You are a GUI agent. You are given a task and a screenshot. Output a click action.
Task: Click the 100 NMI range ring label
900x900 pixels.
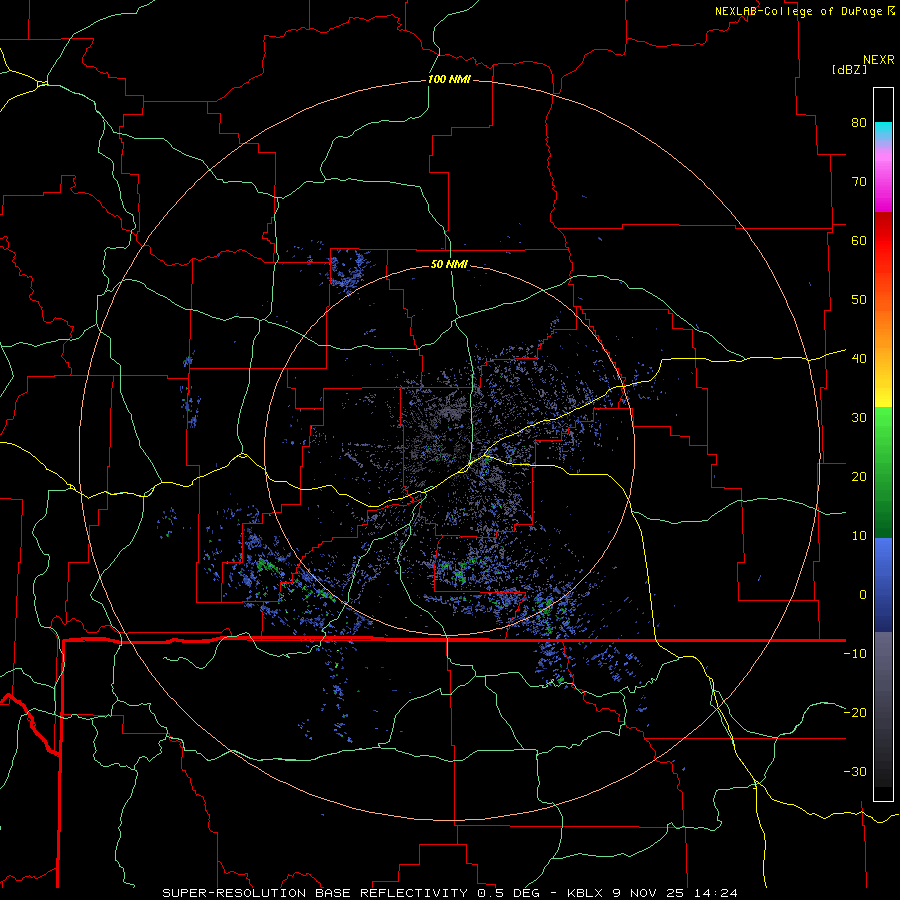pyautogui.click(x=449, y=79)
